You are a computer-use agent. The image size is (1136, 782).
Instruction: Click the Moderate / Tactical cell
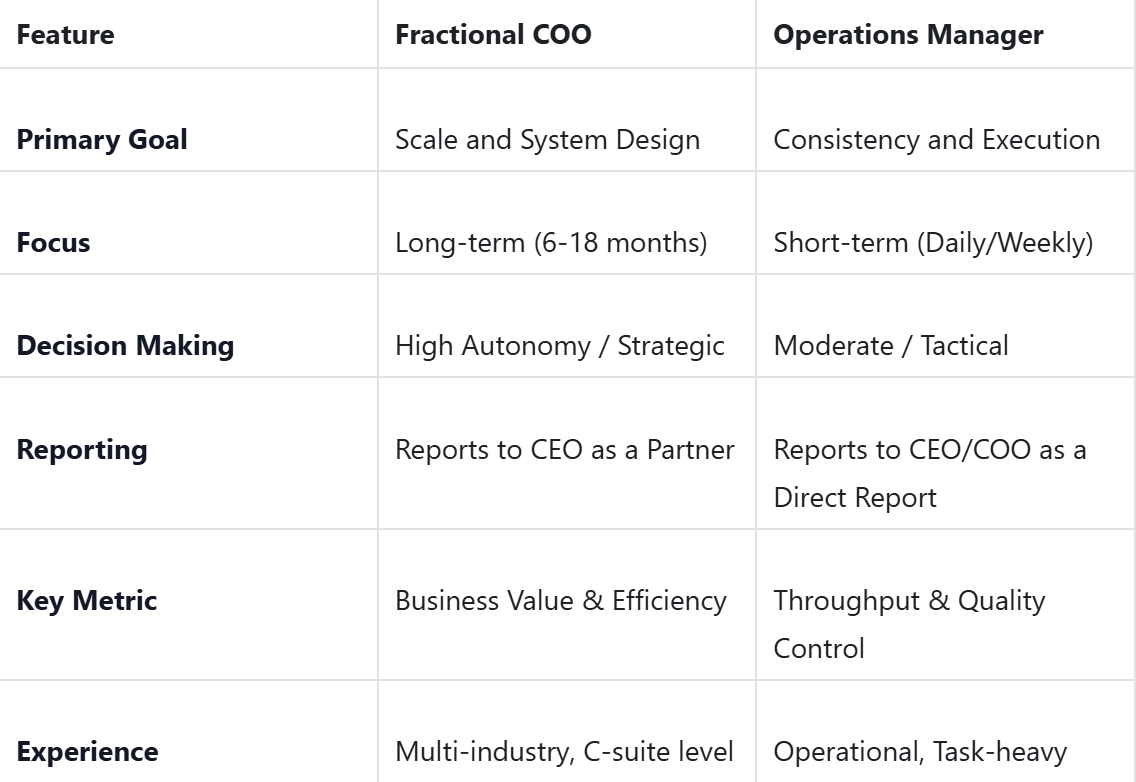click(x=890, y=346)
